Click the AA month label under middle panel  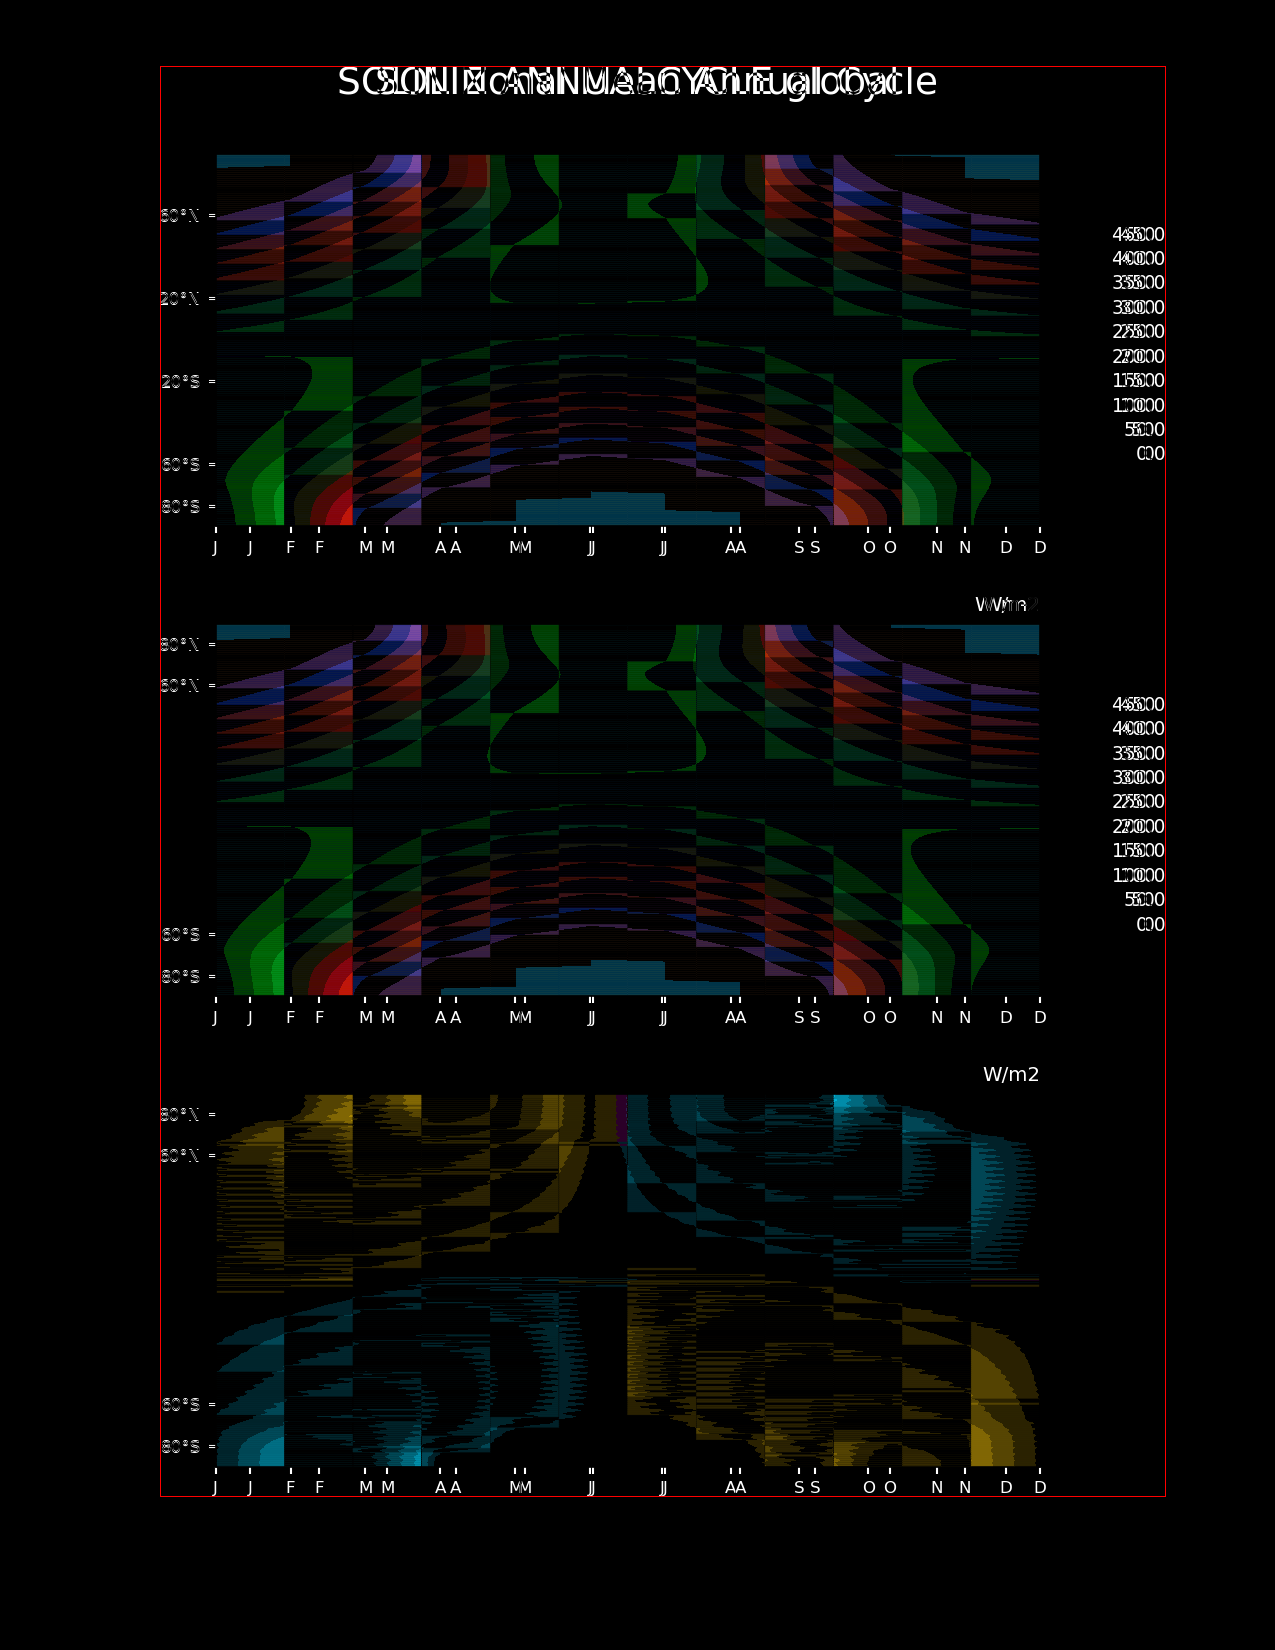pos(736,1017)
